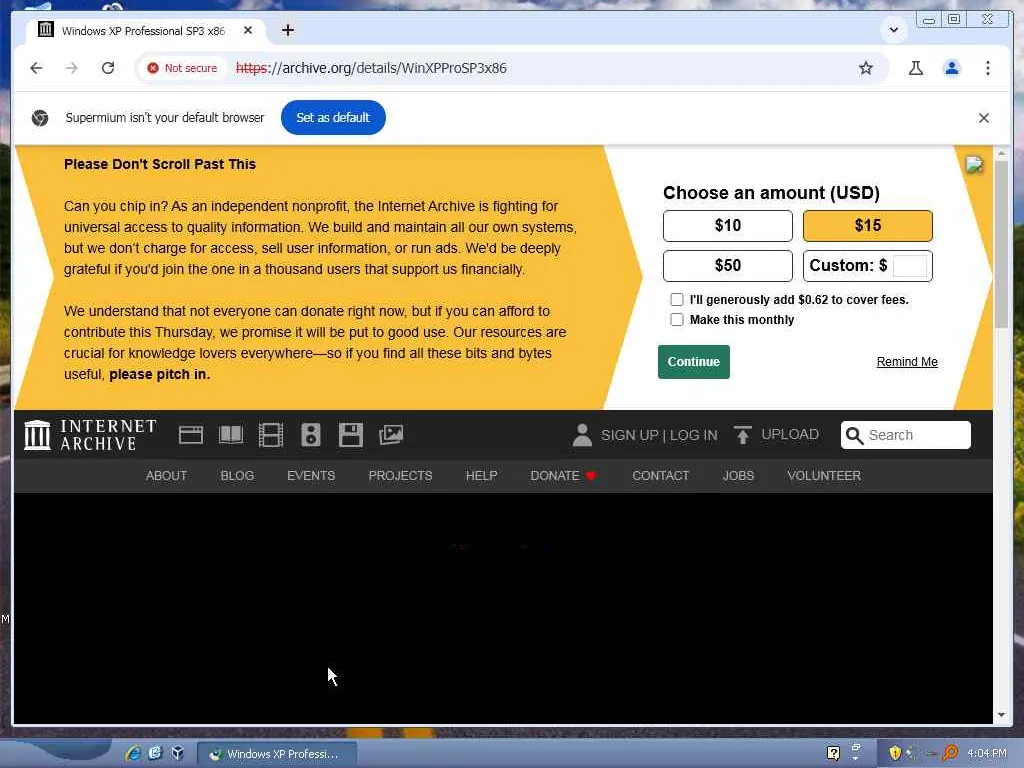Open the ABOUT menu item
The width and height of the screenshot is (1024, 768).
tap(167, 476)
